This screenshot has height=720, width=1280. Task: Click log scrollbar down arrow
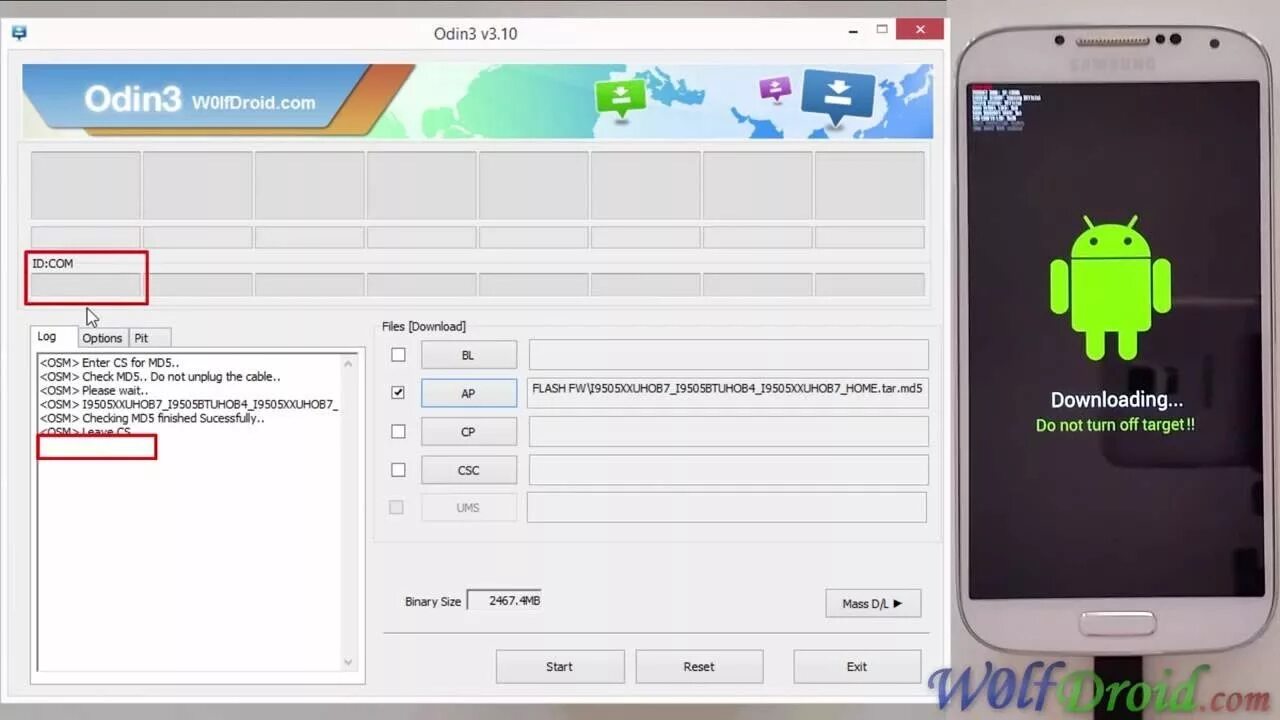[x=348, y=662]
